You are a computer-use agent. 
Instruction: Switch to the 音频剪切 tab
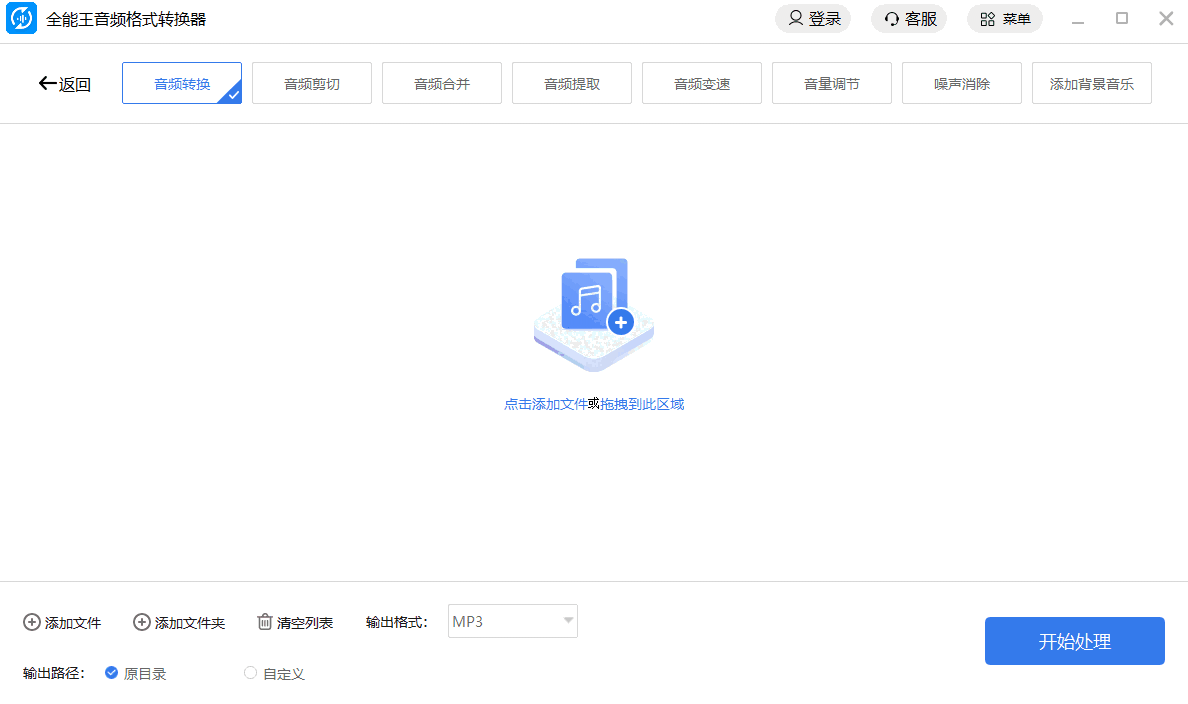pos(312,84)
